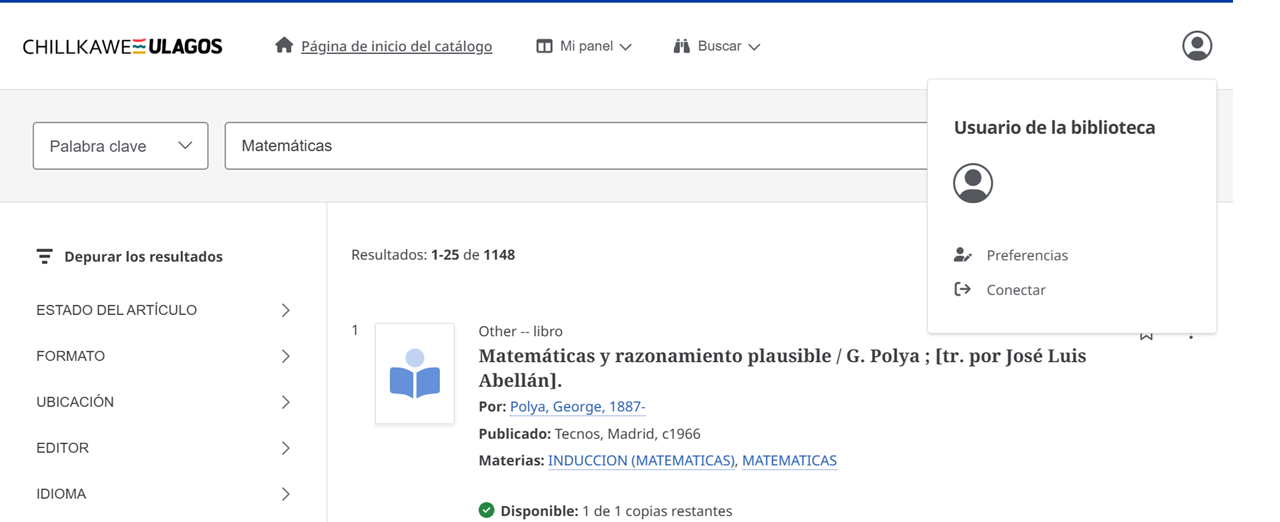Click the Depurar los resultados filter icon
This screenshot has width=1280, height=522.
44,257
